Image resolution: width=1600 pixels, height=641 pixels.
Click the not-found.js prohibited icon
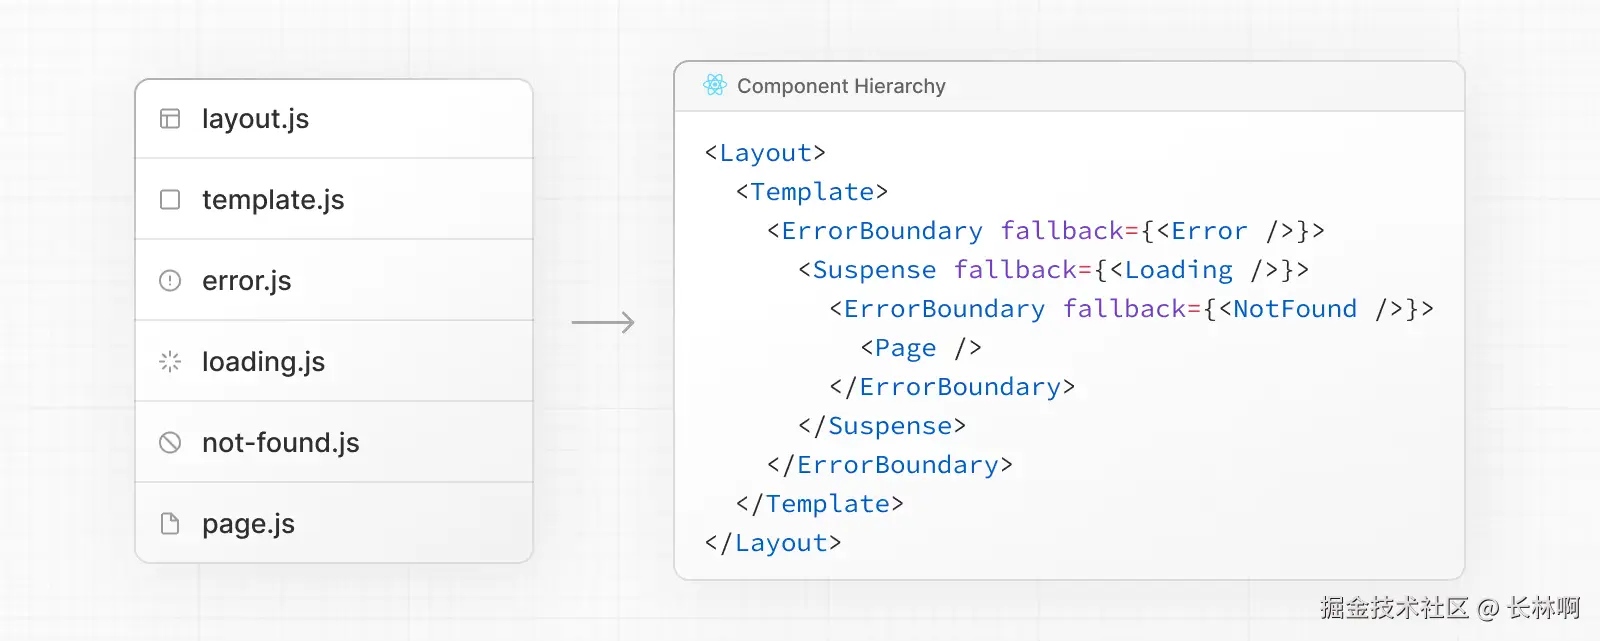pos(170,443)
